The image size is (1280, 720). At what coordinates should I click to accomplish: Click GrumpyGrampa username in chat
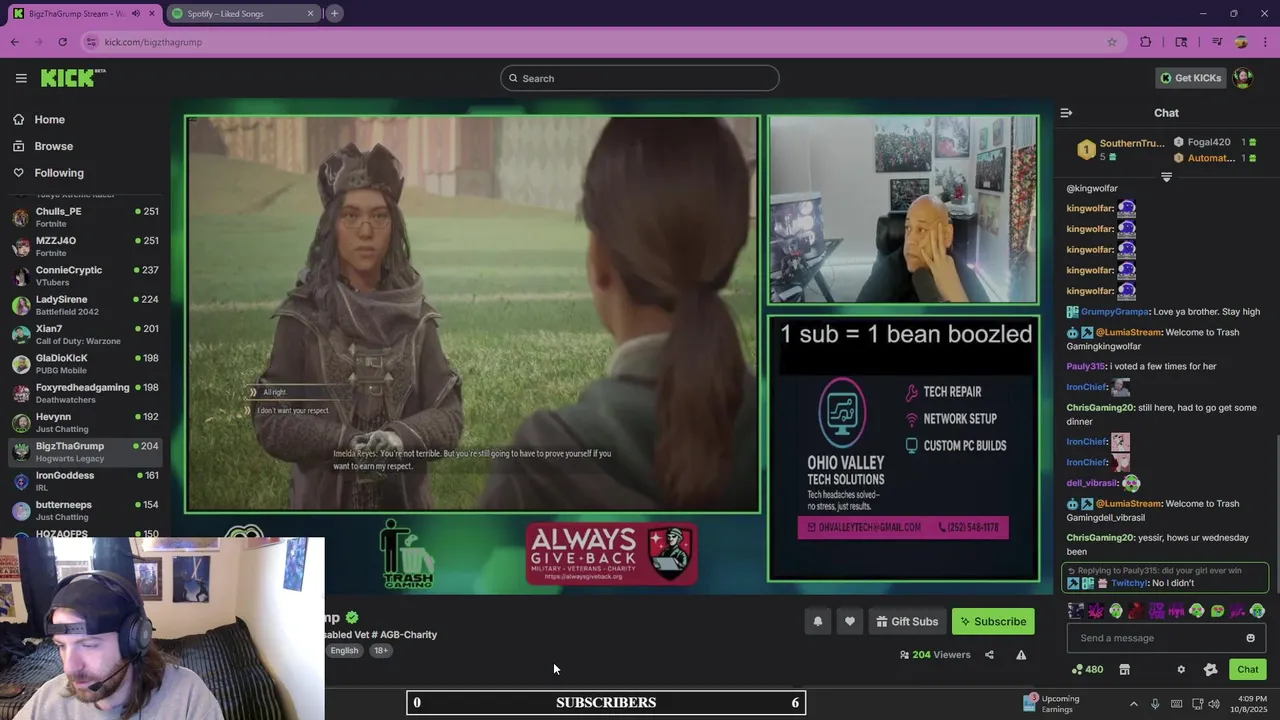[1114, 312]
